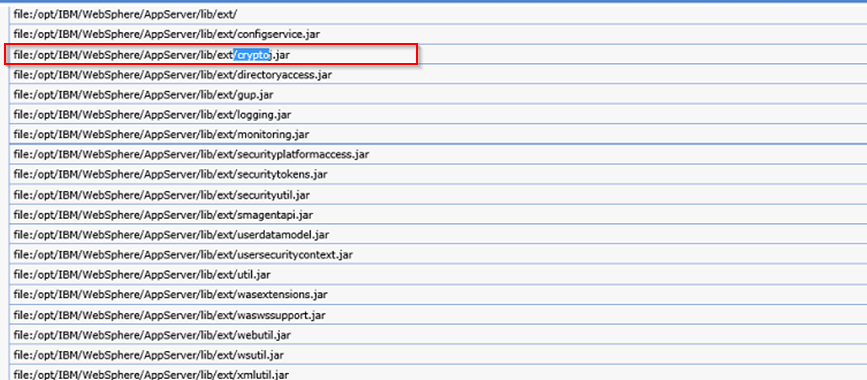Select the securityutil.jar row
Viewport: 867px width, 380px height.
(x=438, y=195)
